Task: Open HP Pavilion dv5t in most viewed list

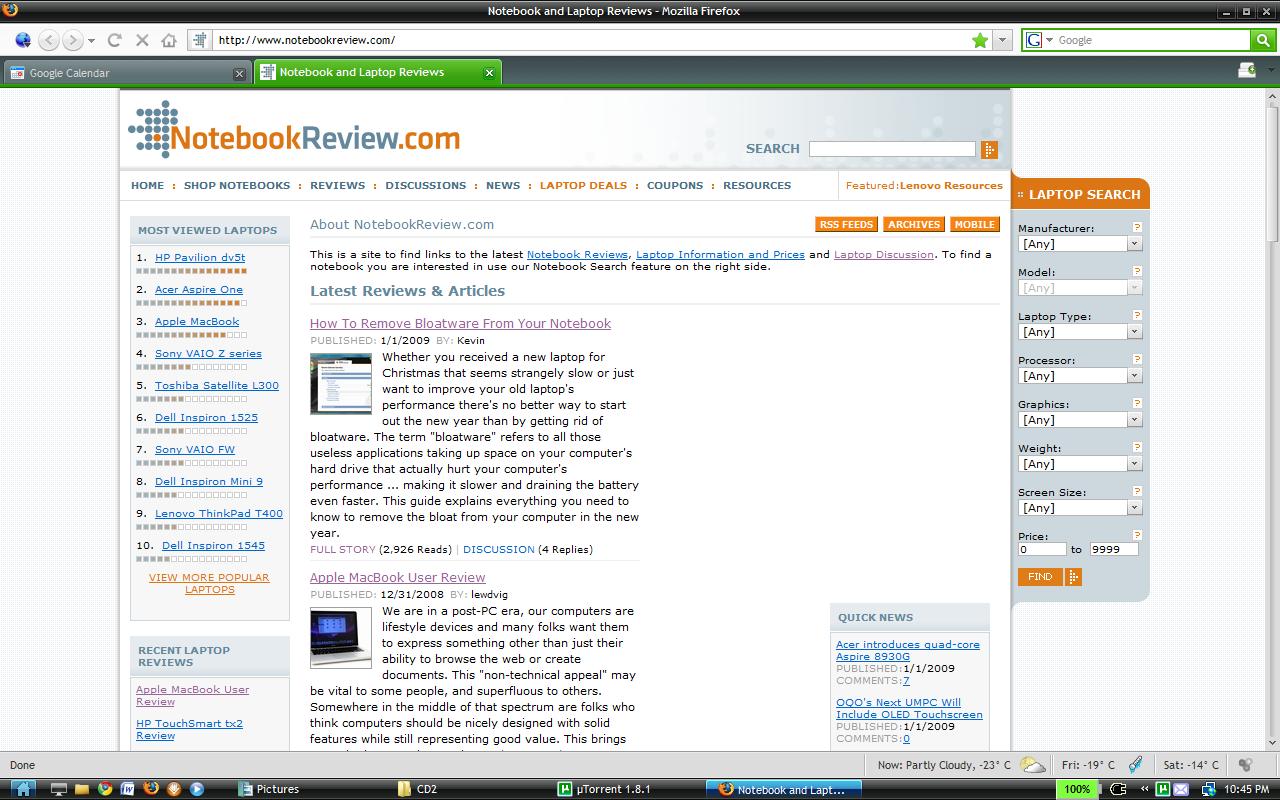Action: pos(200,257)
